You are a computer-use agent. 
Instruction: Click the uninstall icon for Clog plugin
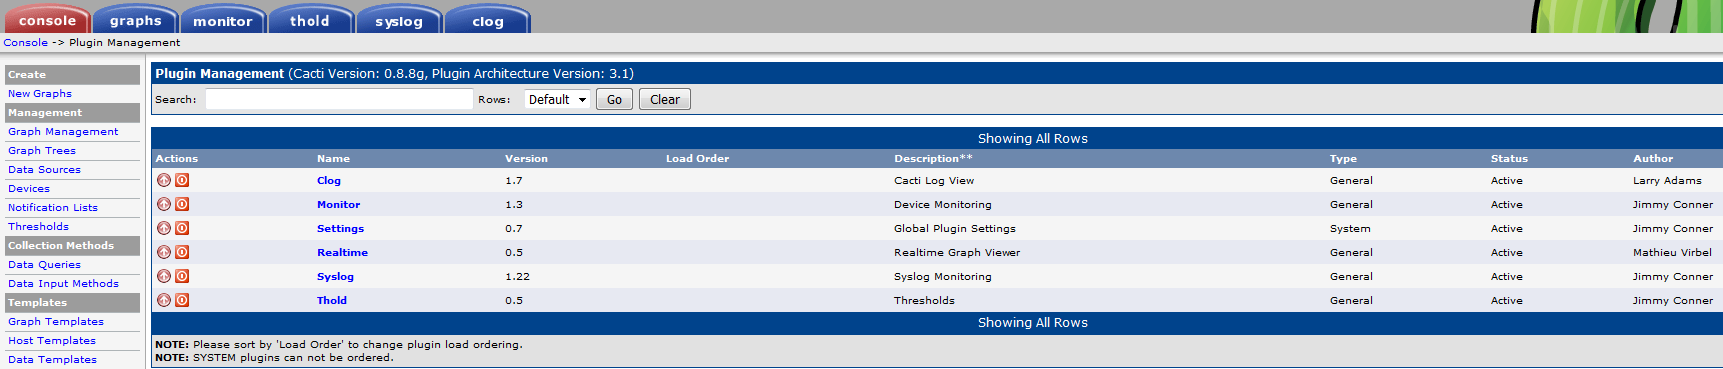164,180
